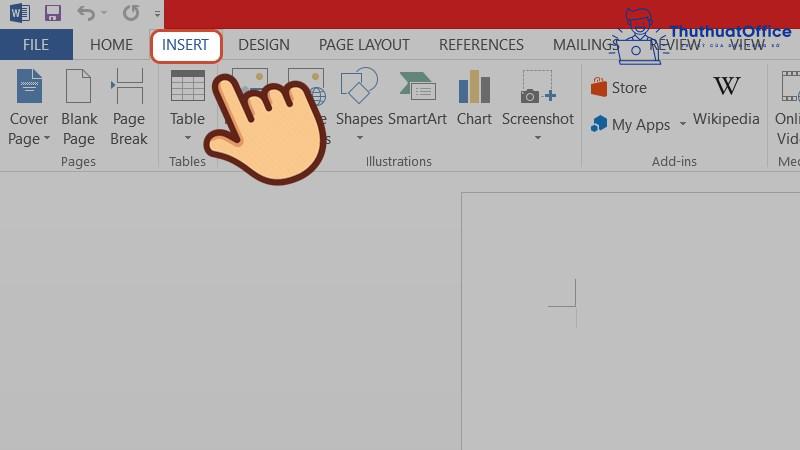800x450 pixels.
Task: Undo the last action
Action: pos(86,13)
